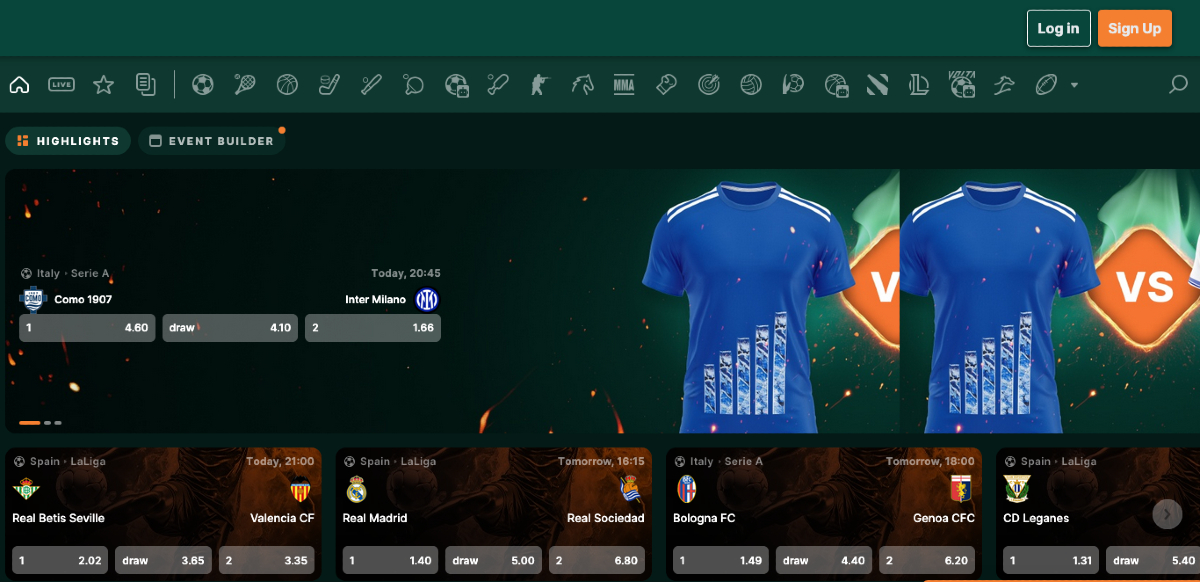Select the Darts target icon
This screenshot has height=582, width=1200.
709,85
